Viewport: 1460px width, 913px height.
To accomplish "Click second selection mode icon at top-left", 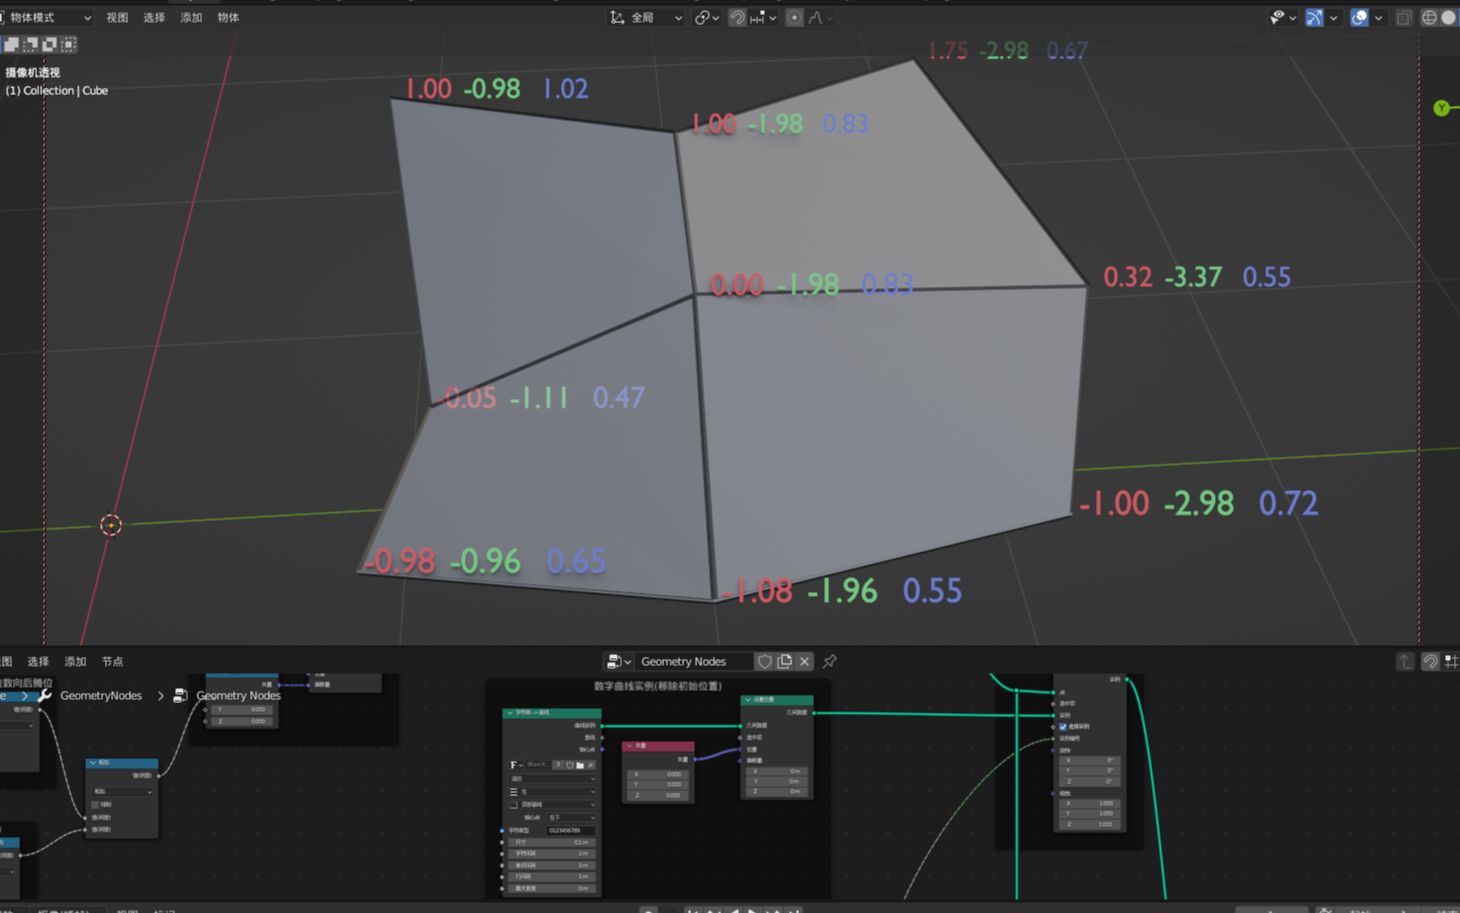I will coord(30,44).
